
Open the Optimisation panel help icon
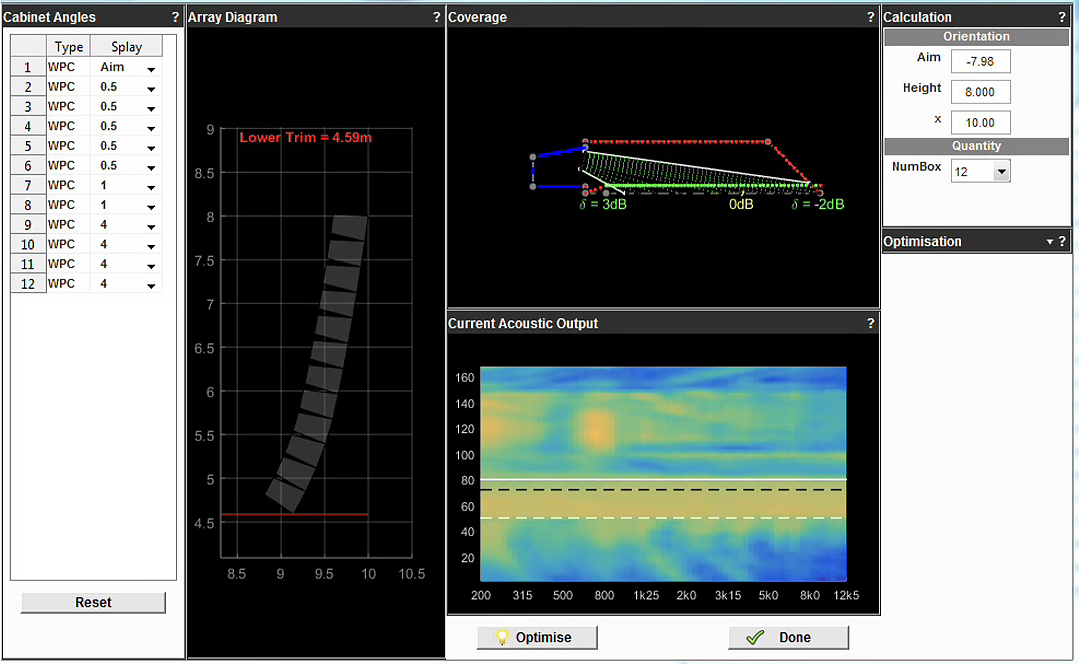coord(1062,241)
